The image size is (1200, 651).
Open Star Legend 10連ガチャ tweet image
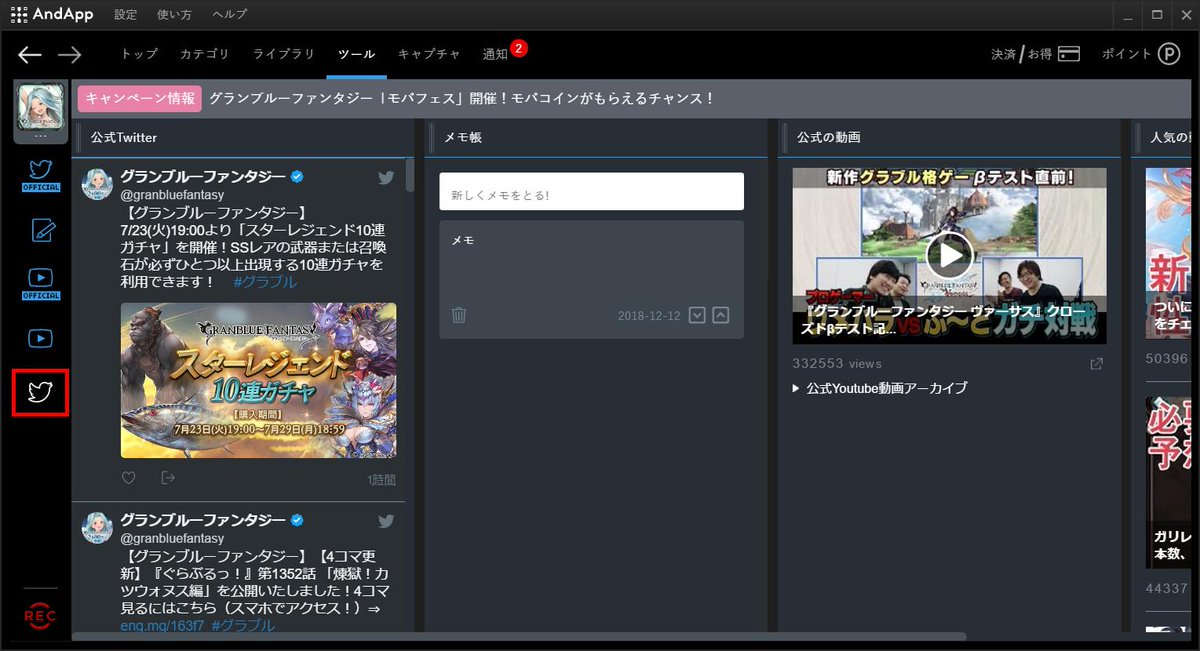pos(258,381)
